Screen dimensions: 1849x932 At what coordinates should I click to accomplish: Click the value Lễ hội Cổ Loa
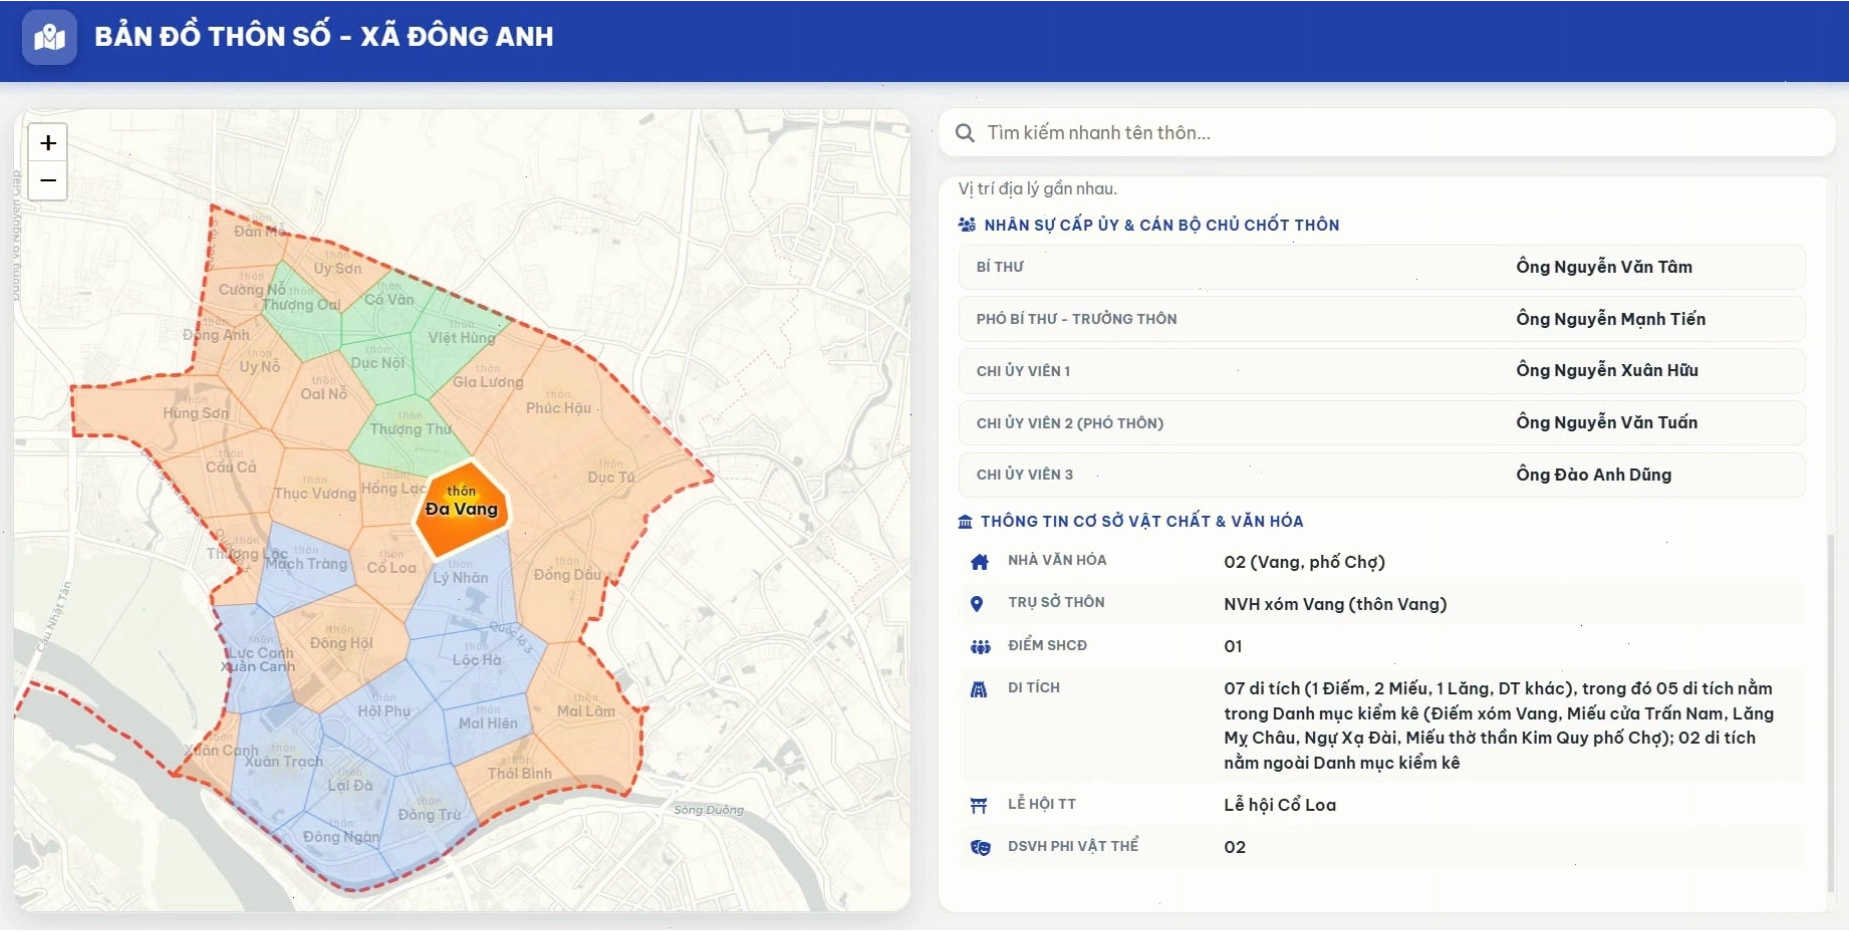1279,805
